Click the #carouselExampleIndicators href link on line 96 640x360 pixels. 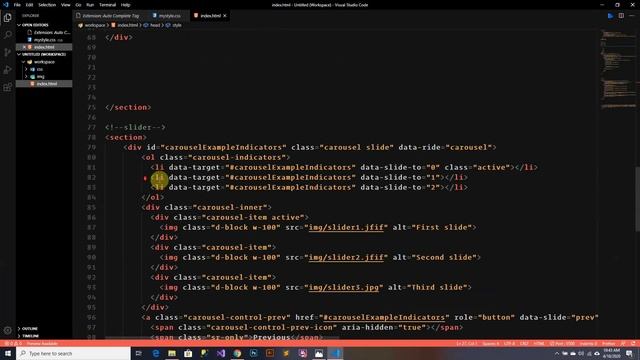pyautogui.click(x=384, y=318)
